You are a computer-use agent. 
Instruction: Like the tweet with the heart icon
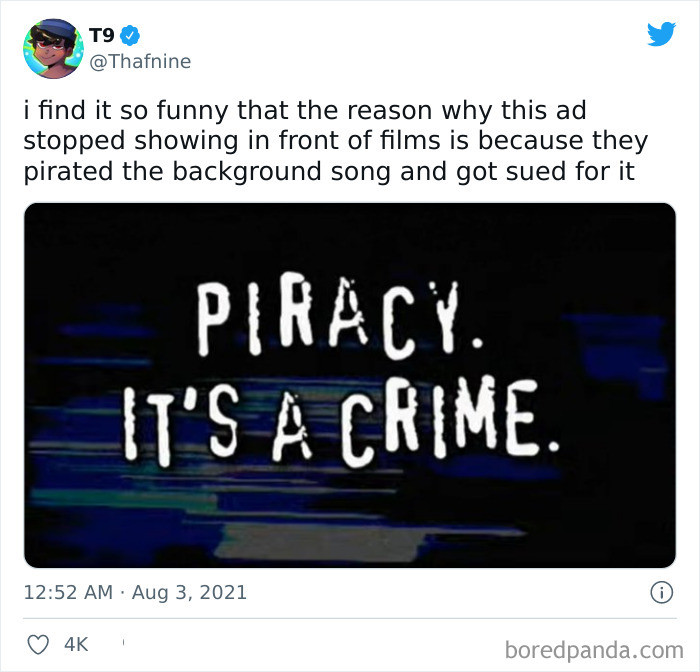(38, 645)
